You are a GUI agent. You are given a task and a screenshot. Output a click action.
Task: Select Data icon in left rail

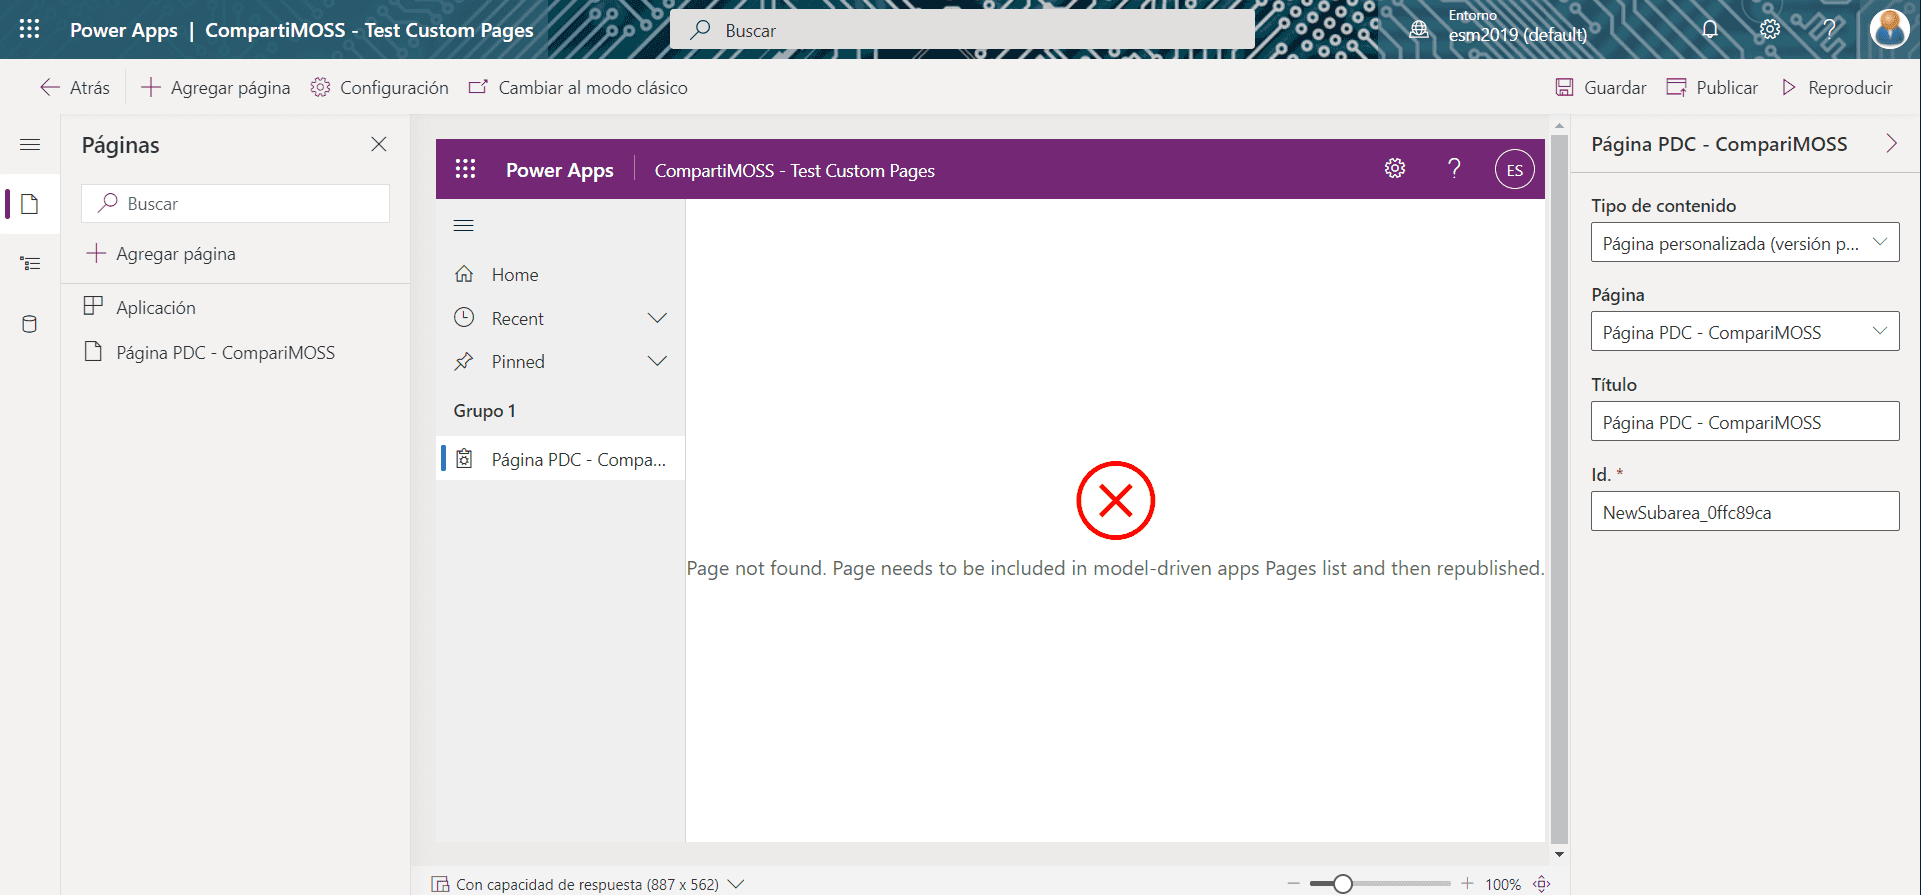coord(30,324)
